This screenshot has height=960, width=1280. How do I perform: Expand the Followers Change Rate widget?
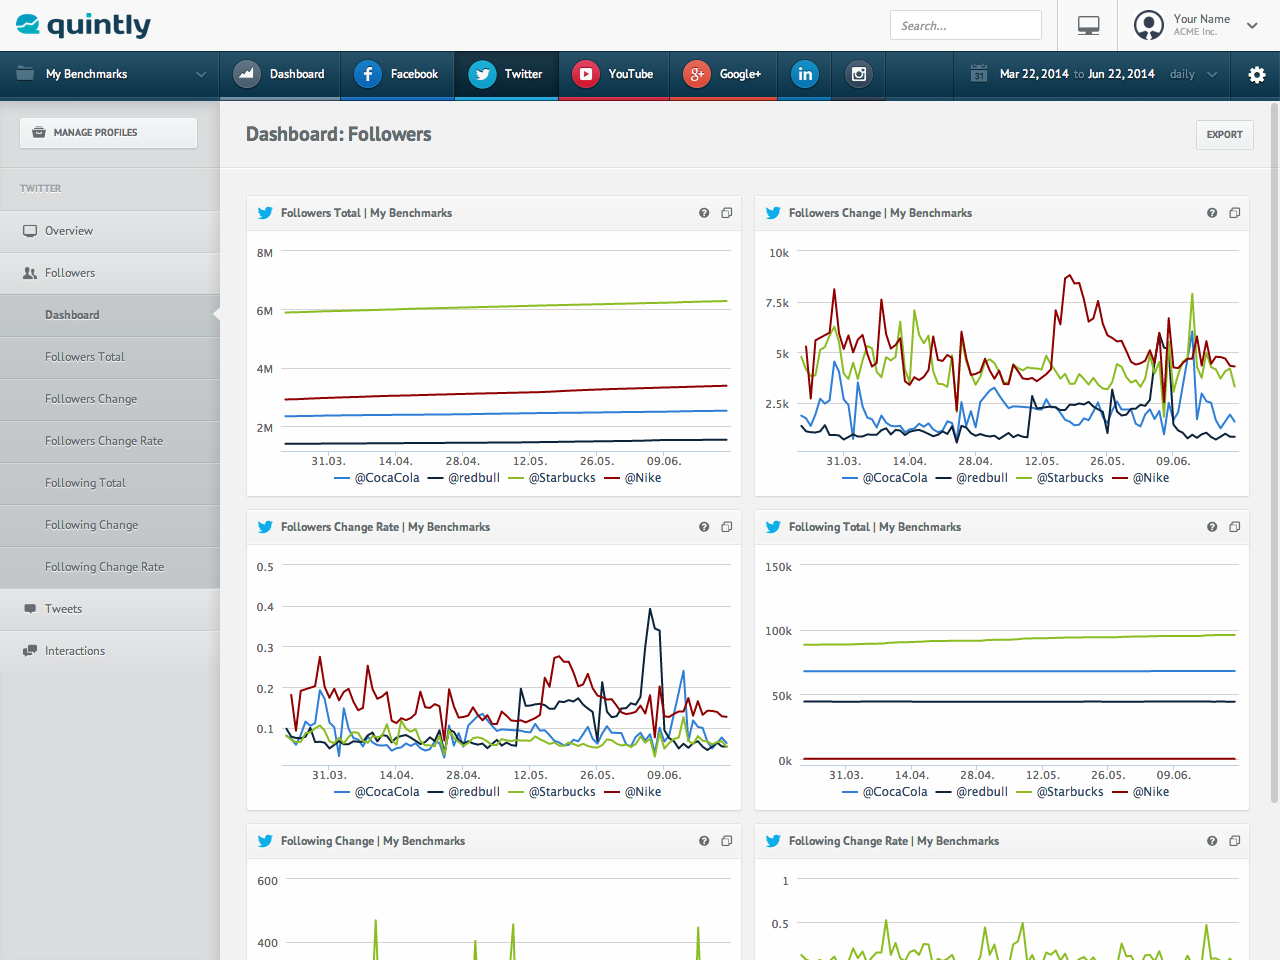click(x=727, y=527)
